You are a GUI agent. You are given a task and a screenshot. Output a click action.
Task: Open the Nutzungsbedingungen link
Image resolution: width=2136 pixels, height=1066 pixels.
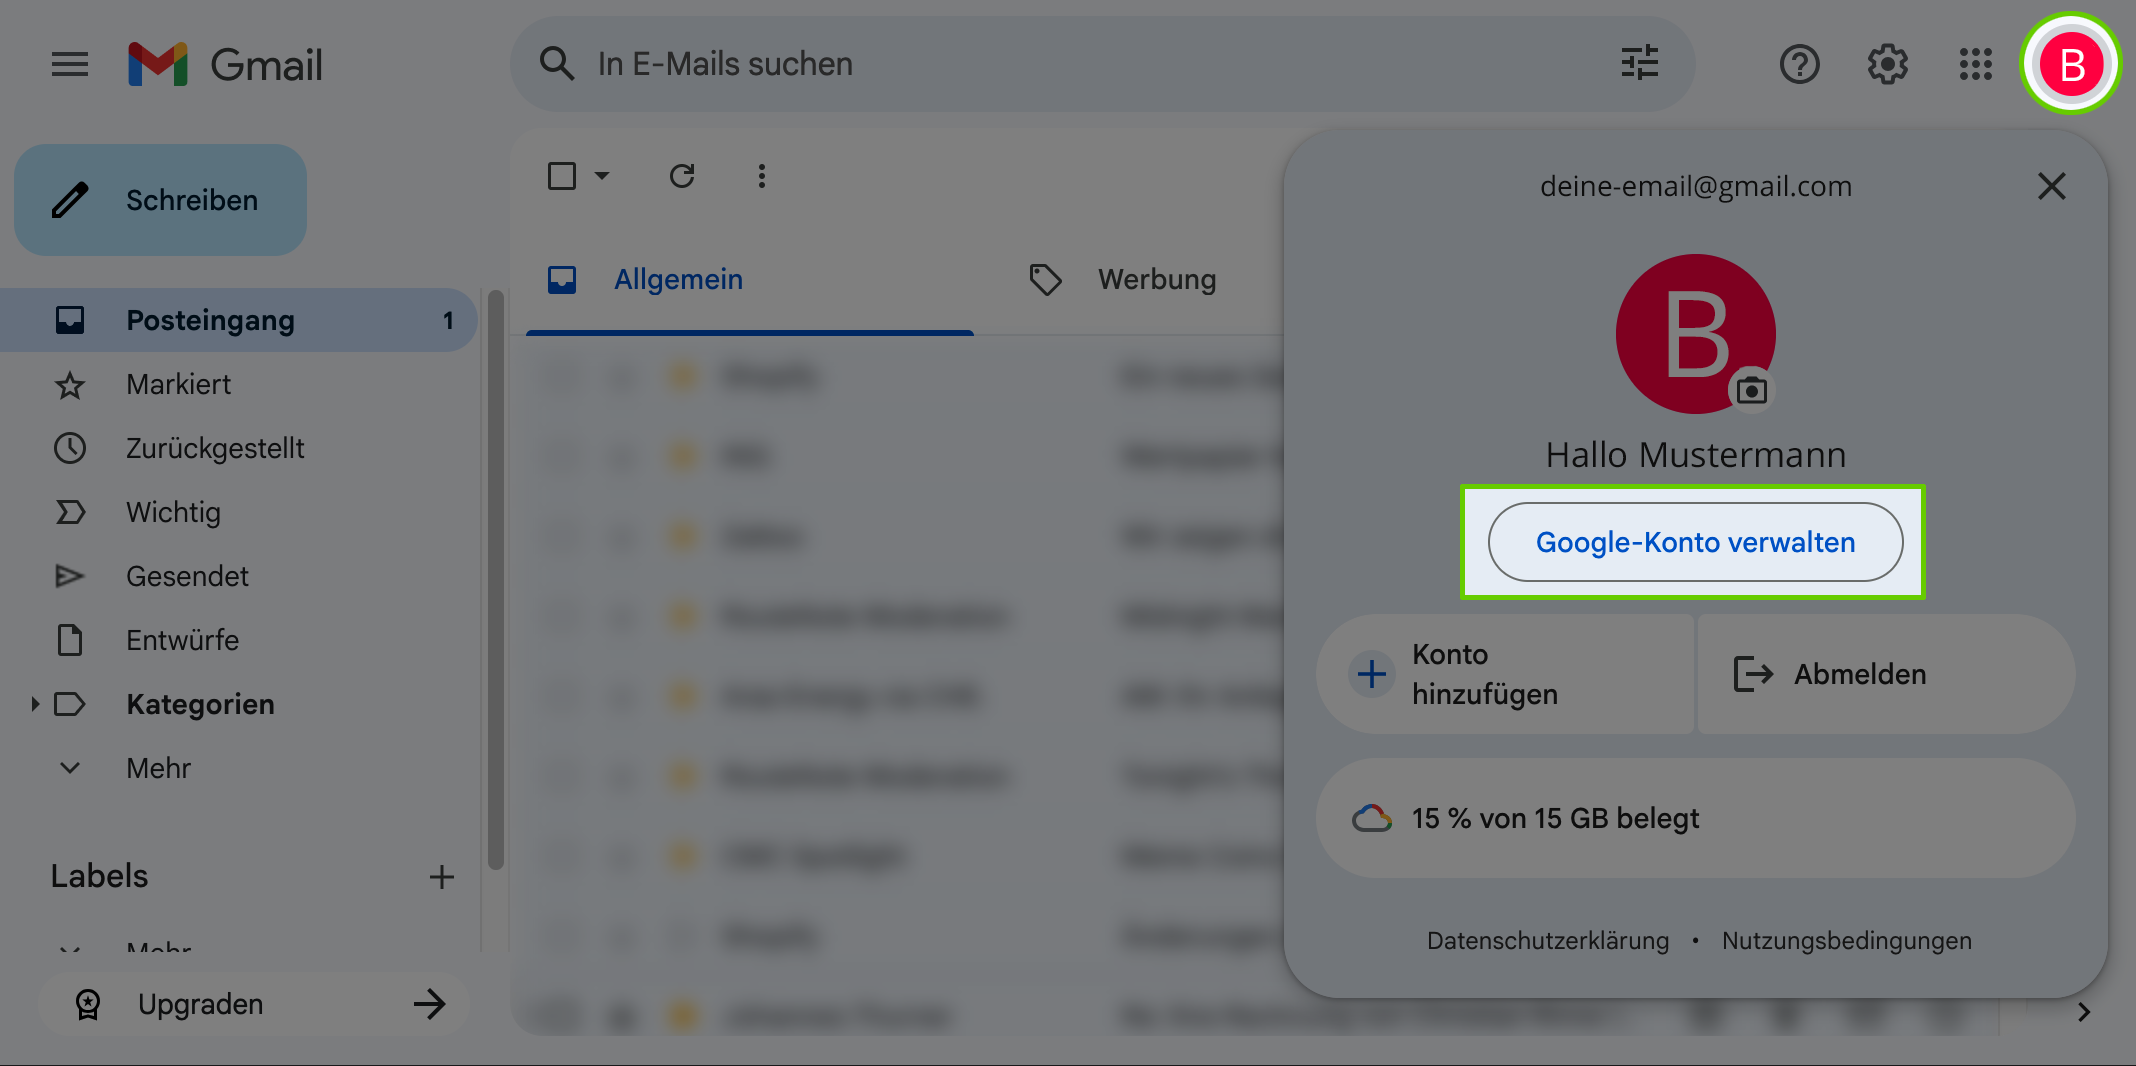coord(1846,941)
